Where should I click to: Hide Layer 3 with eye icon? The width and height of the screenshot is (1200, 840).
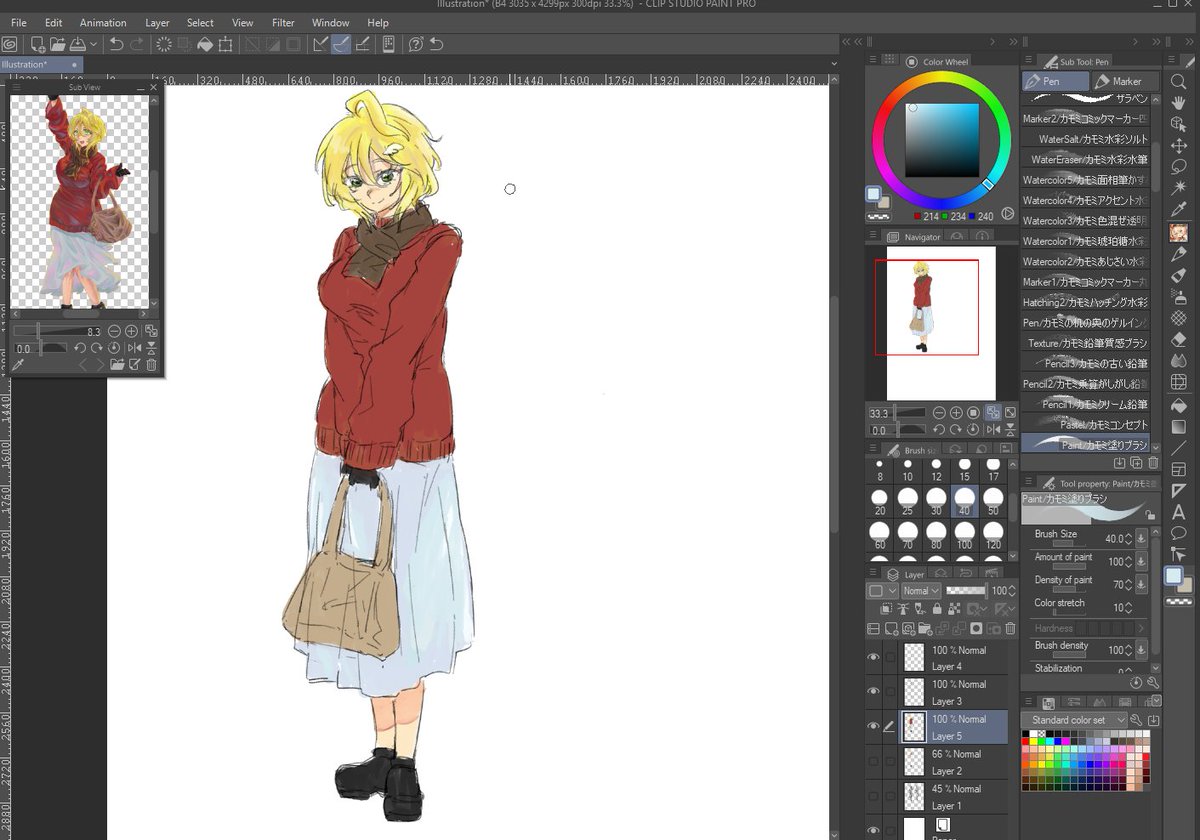(x=874, y=692)
